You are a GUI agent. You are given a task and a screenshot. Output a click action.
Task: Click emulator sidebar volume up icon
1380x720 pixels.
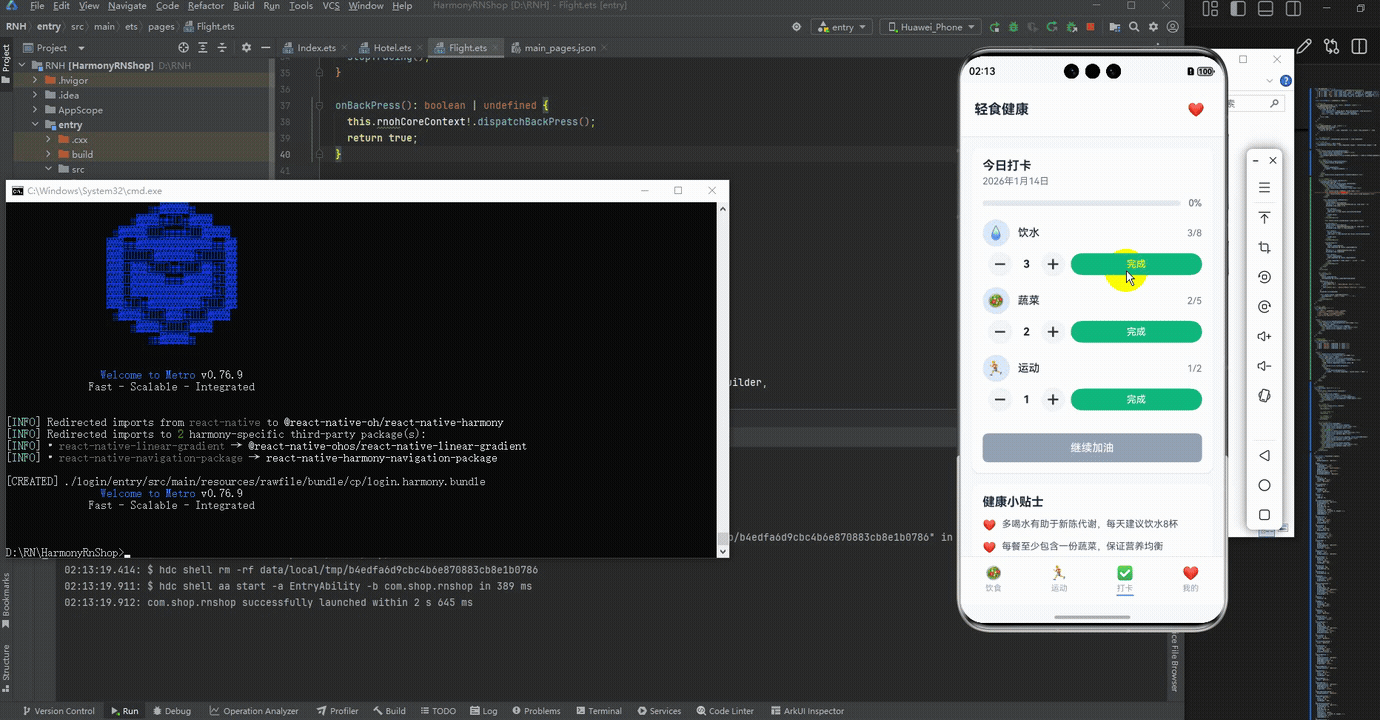point(1264,336)
